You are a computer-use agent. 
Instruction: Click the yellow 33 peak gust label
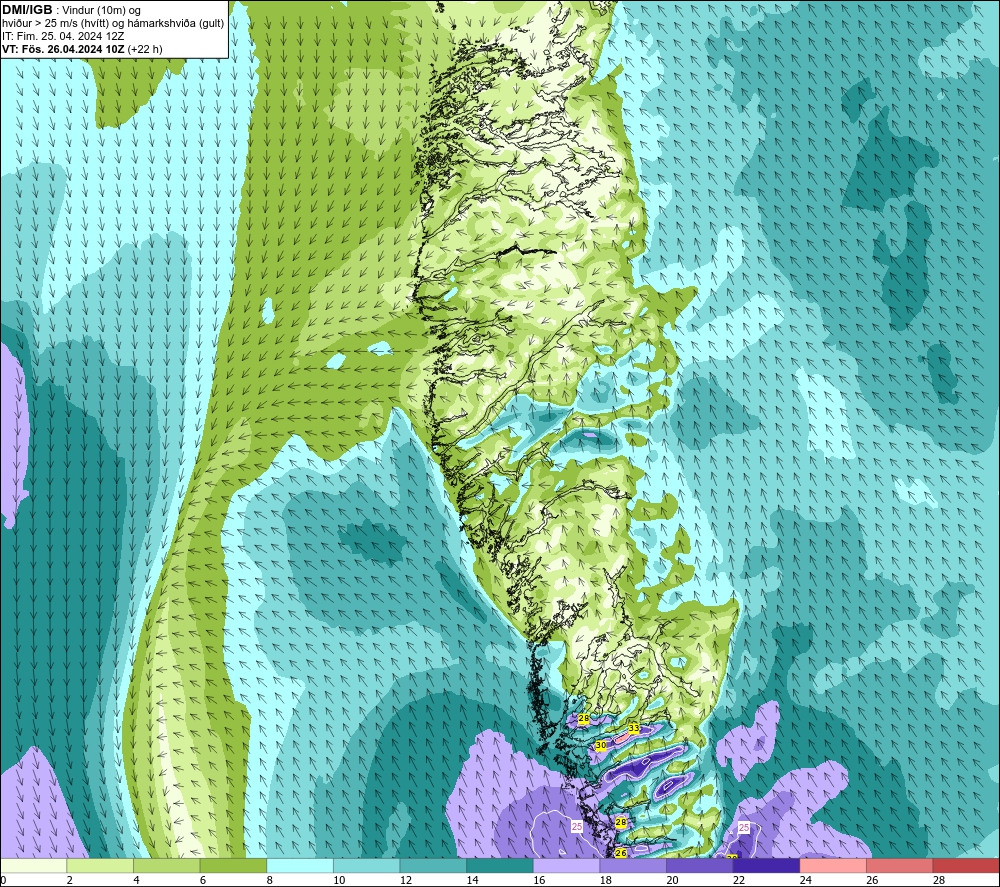[633, 728]
